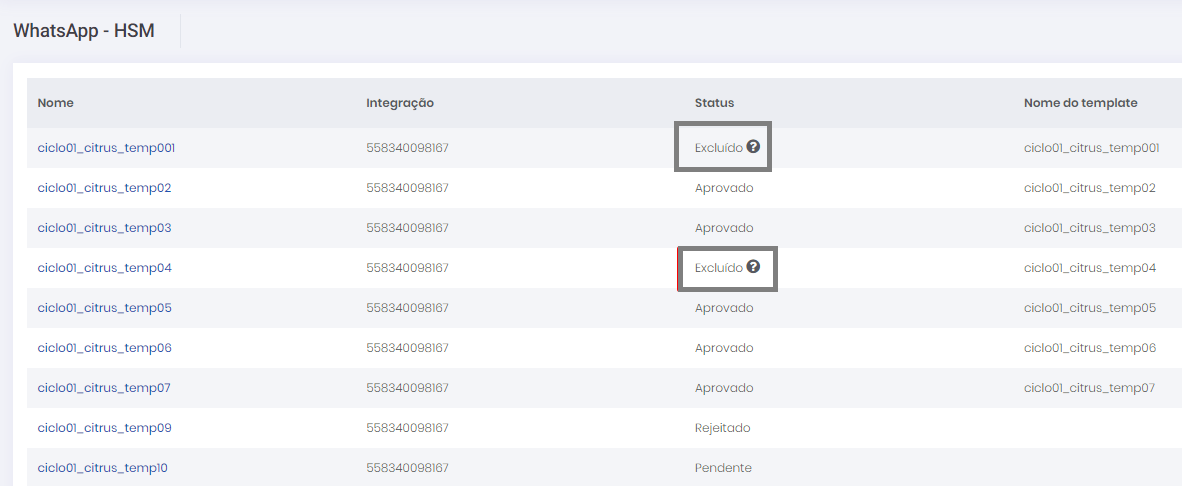
Task: Click help icon beside Excluído for ciclo01_citrus_temp001
Action: point(753,147)
